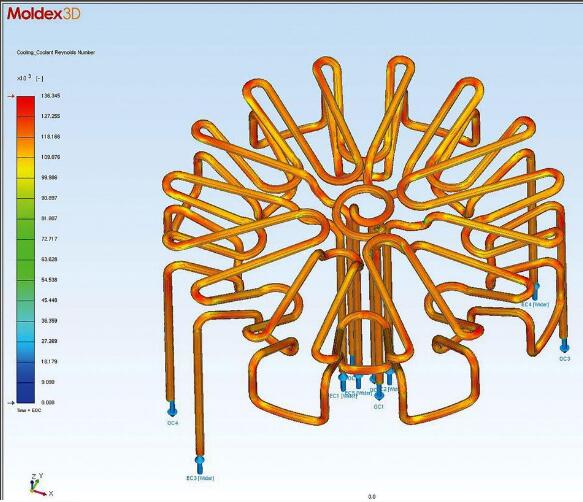Click the red maximum-value arrow on legend
The width and height of the screenshot is (583, 502).
coord(11,96)
